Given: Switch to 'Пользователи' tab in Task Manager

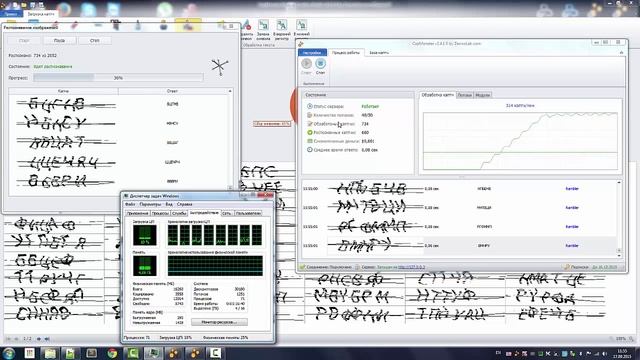Looking at the screenshot, I should coord(248,213).
